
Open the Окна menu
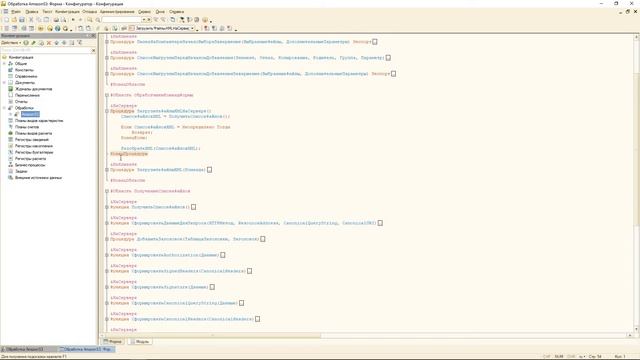pyautogui.click(x=160, y=12)
